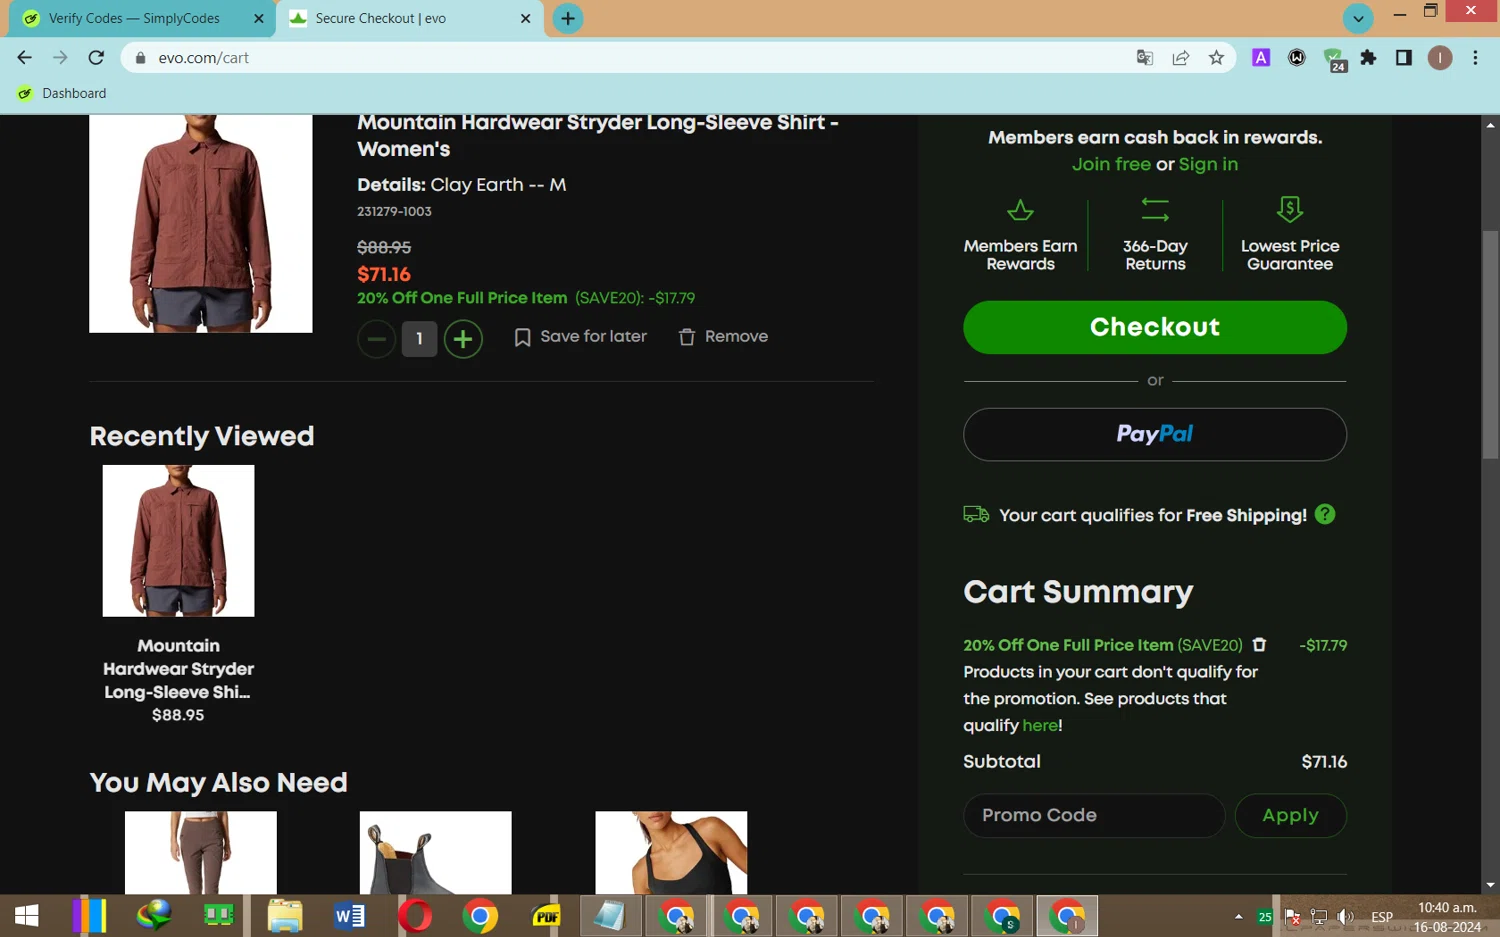1500x937 pixels.
Task: Switch to Verify Codes — SimplyCodes tab
Action: click(134, 18)
